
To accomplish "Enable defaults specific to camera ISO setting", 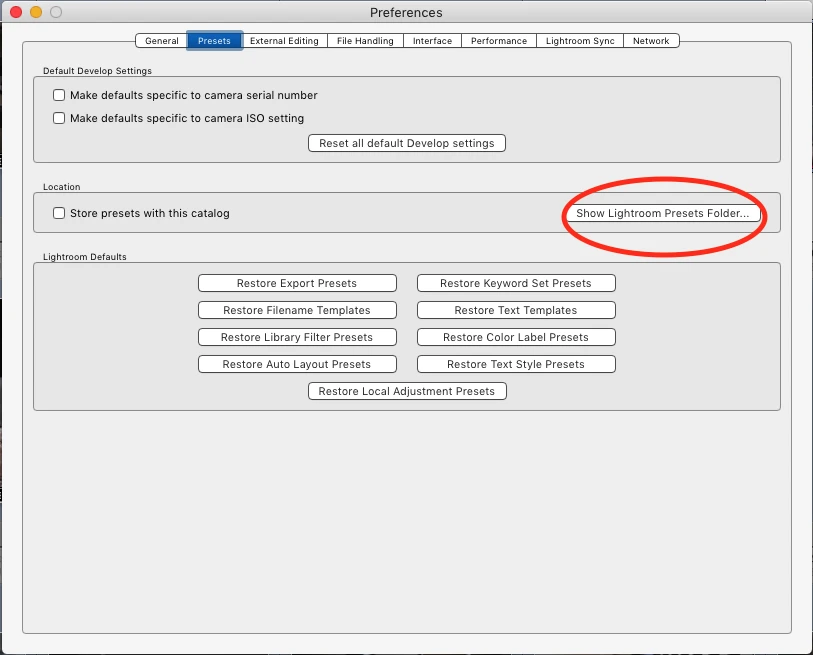I will click(x=59, y=118).
